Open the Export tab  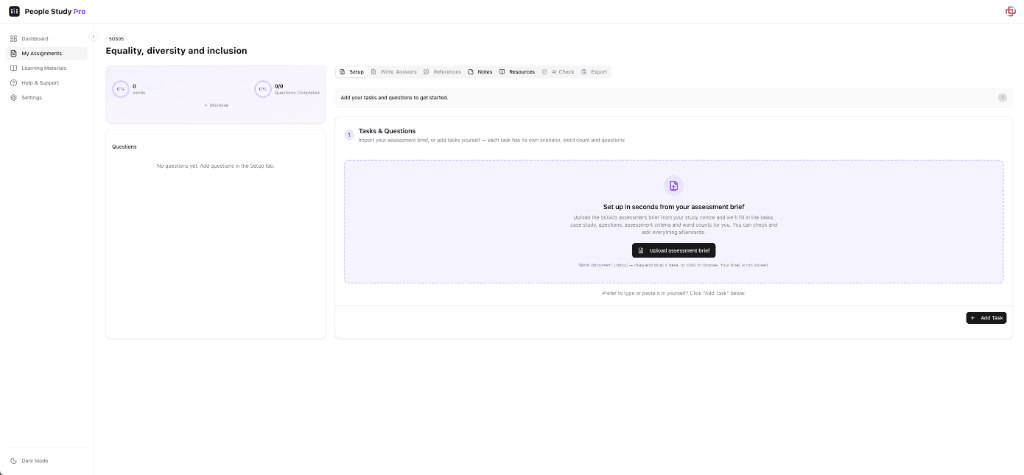[x=594, y=72]
